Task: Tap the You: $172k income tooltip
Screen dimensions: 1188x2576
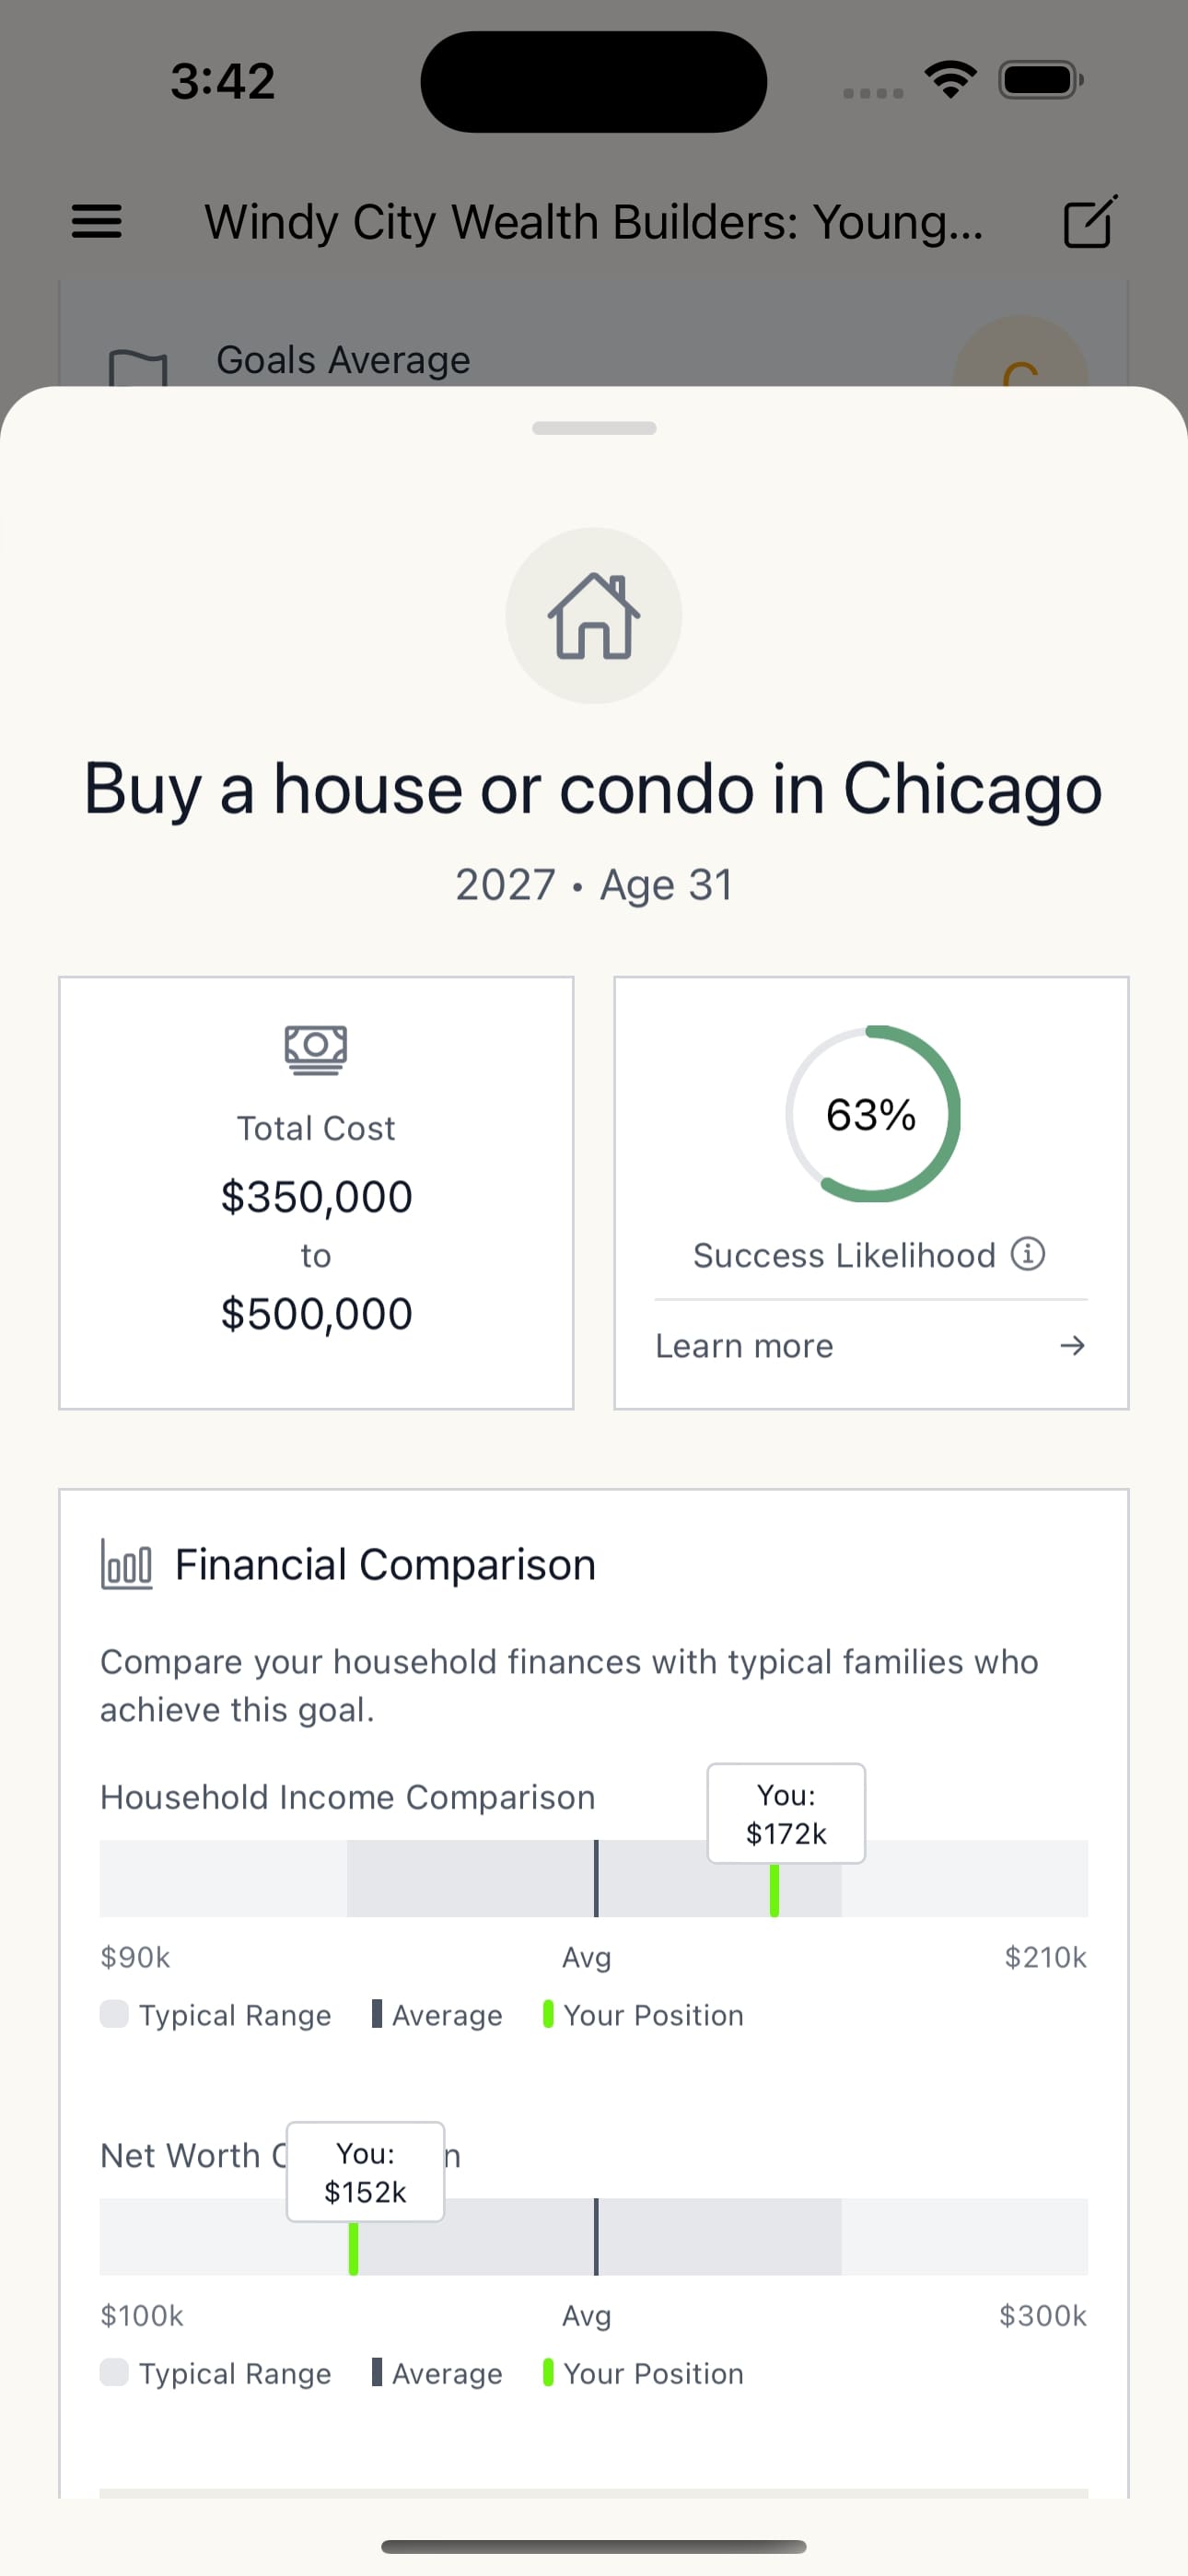Action: point(786,1814)
